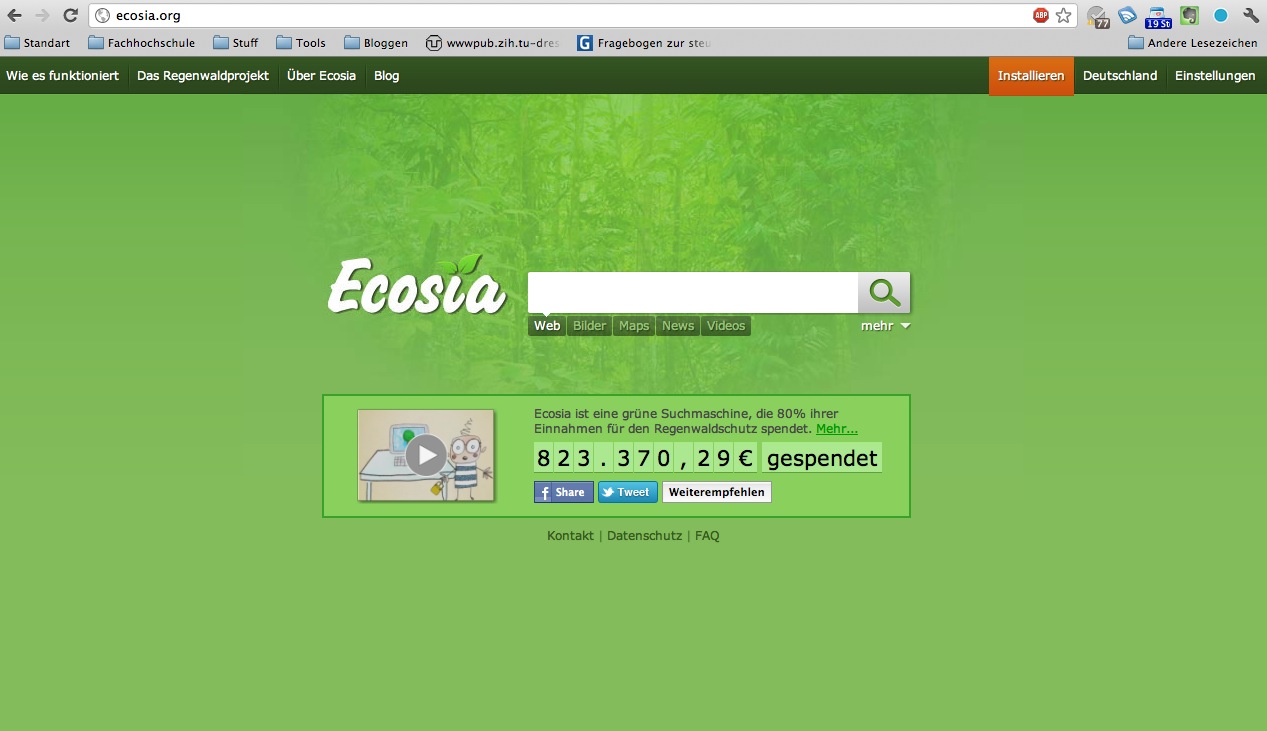Open Wie es funktioniert page
This screenshot has height=731, width=1267.
(x=63, y=76)
